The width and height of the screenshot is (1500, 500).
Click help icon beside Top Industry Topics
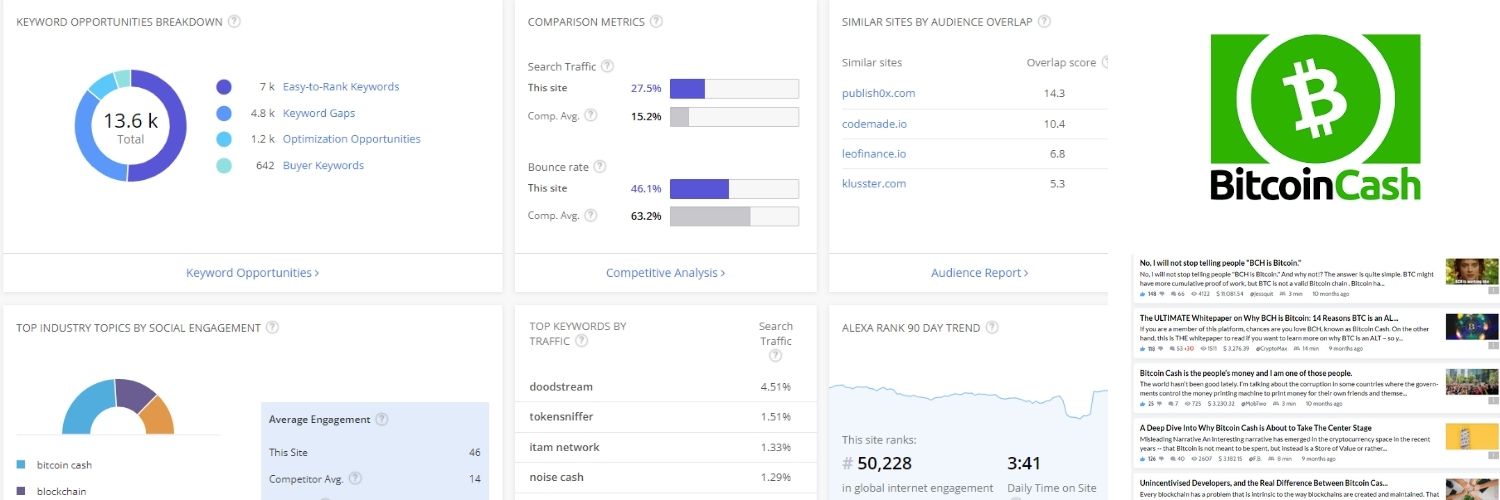tap(272, 327)
